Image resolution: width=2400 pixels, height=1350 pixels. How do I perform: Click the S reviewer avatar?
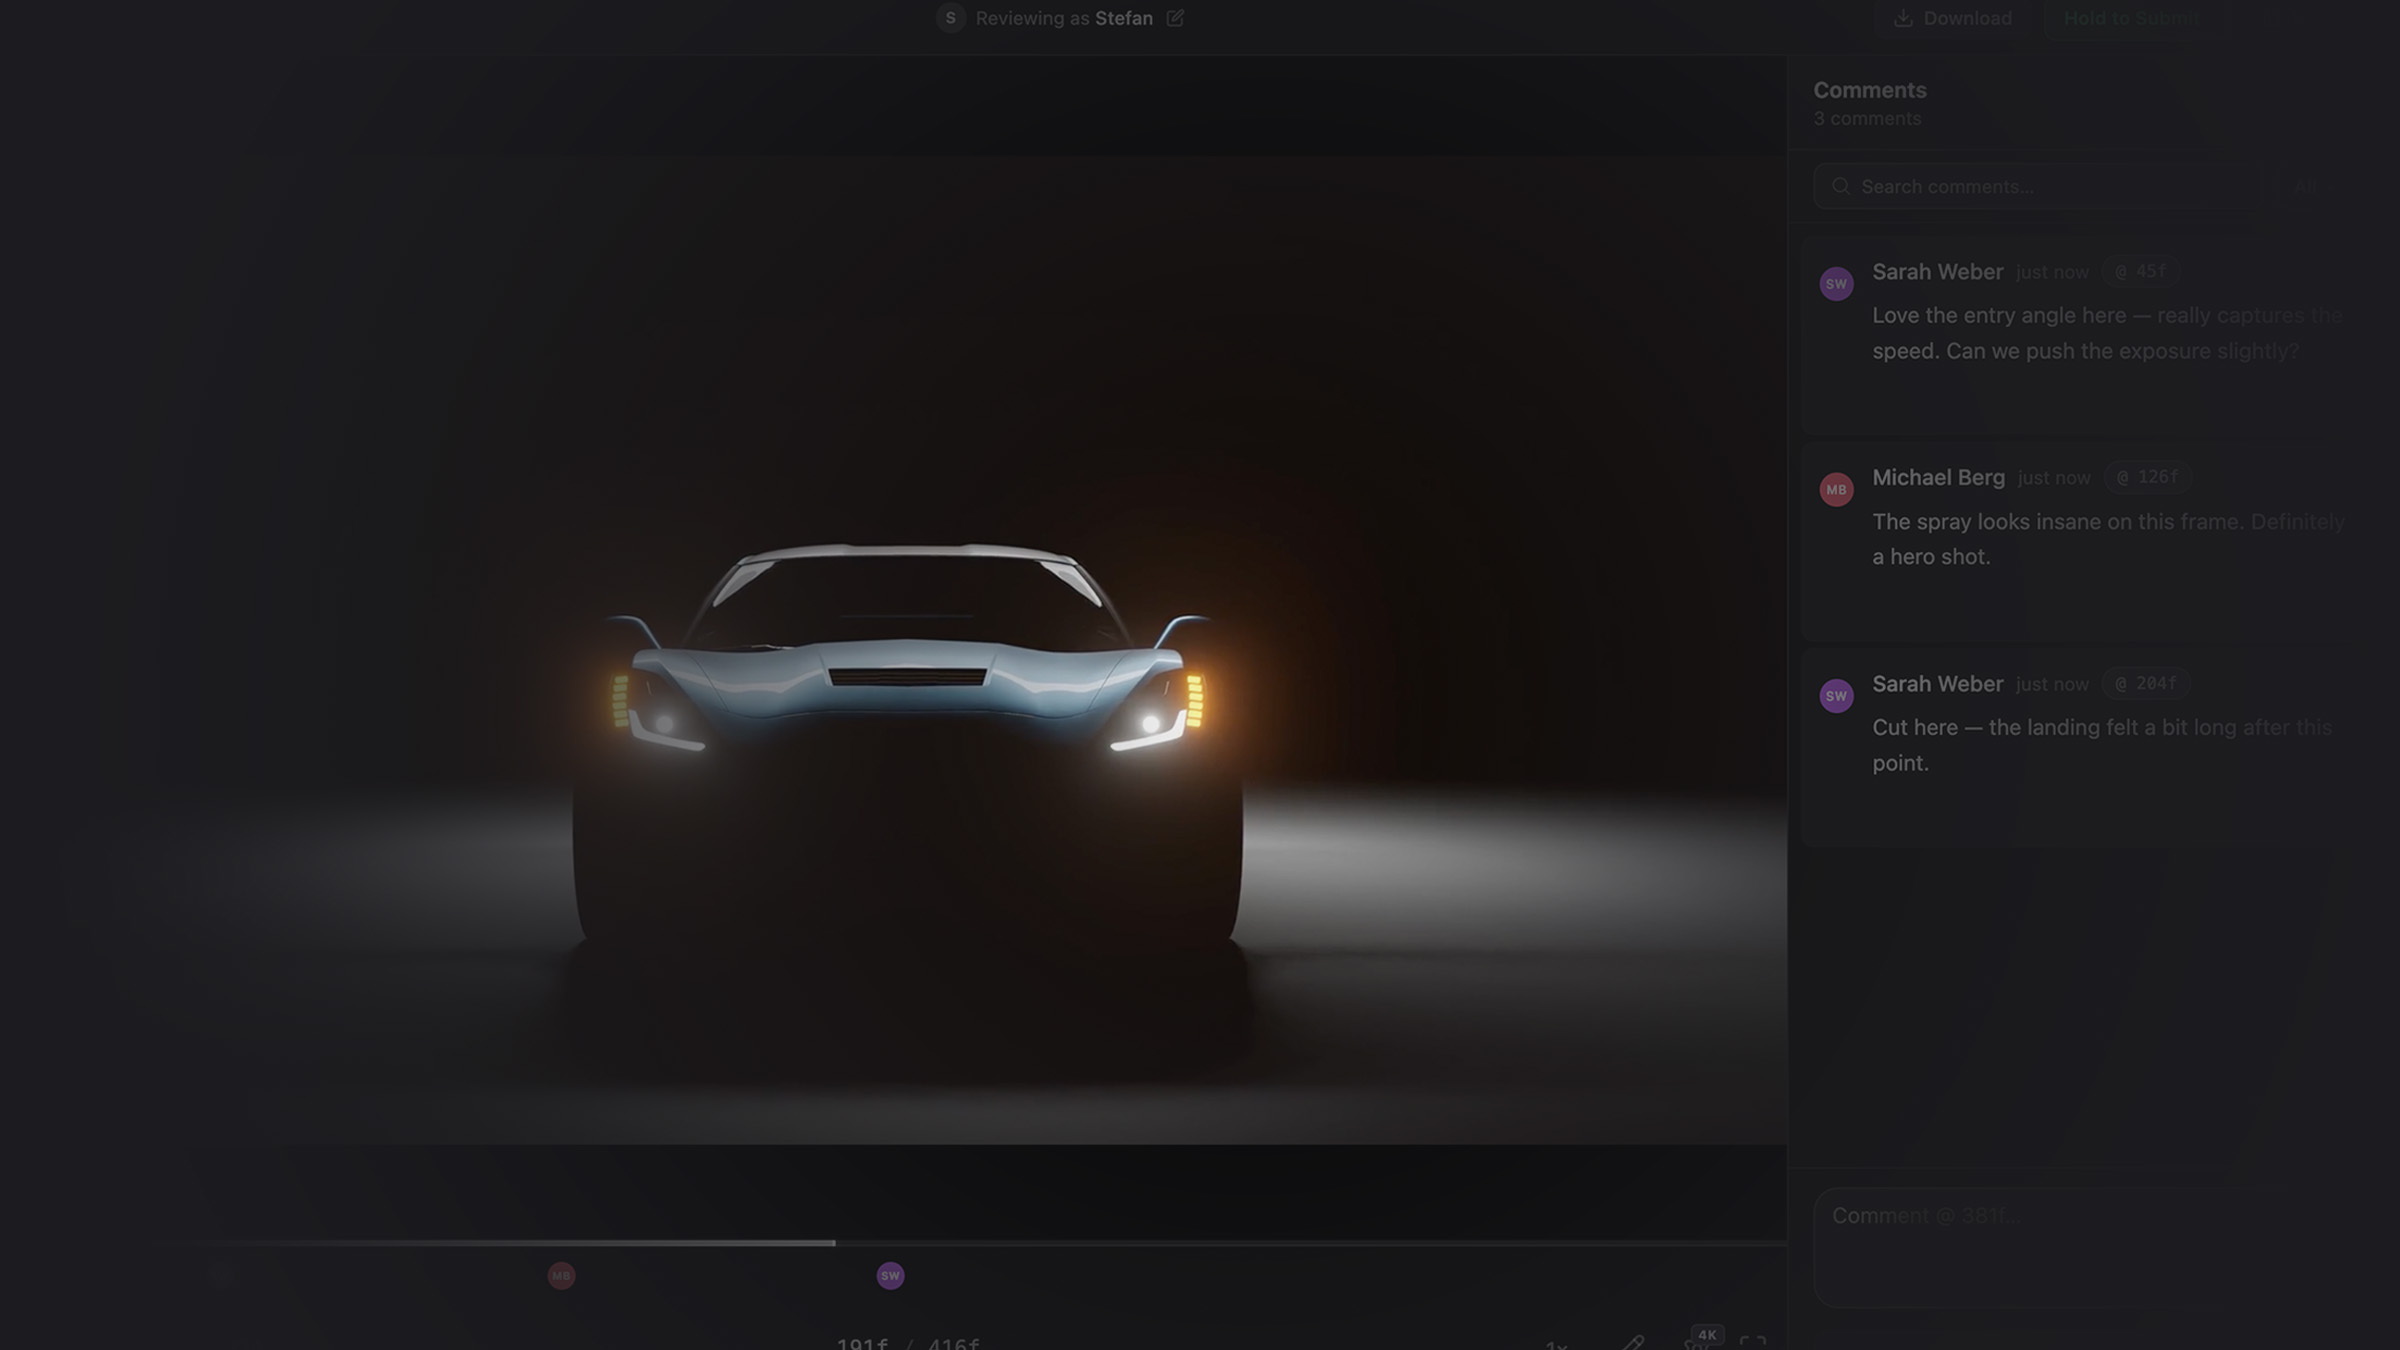click(950, 18)
